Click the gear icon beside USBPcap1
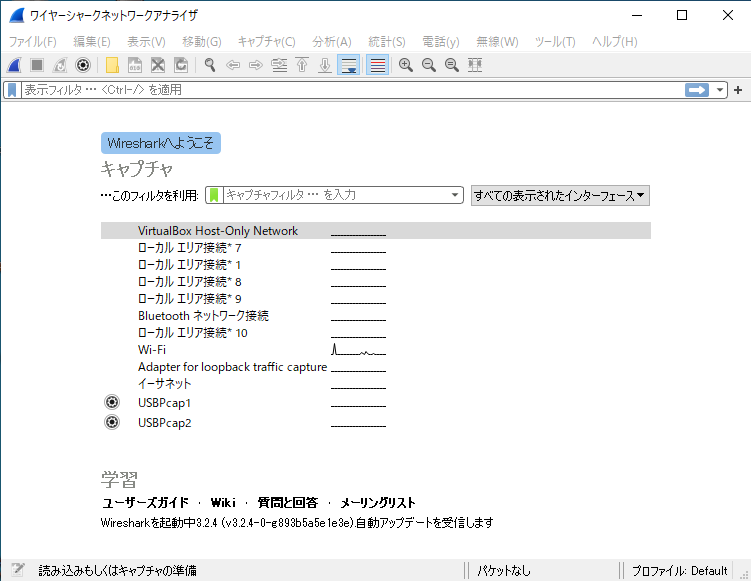 click(x=112, y=403)
